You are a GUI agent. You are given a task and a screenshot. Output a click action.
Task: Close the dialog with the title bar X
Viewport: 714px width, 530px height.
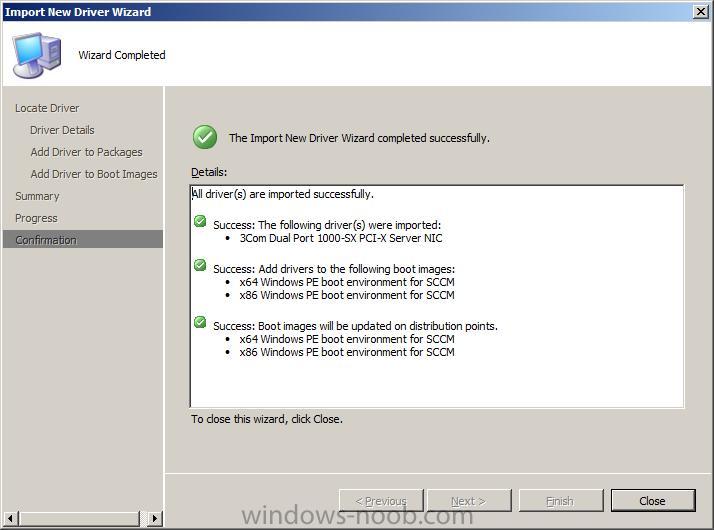click(701, 11)
